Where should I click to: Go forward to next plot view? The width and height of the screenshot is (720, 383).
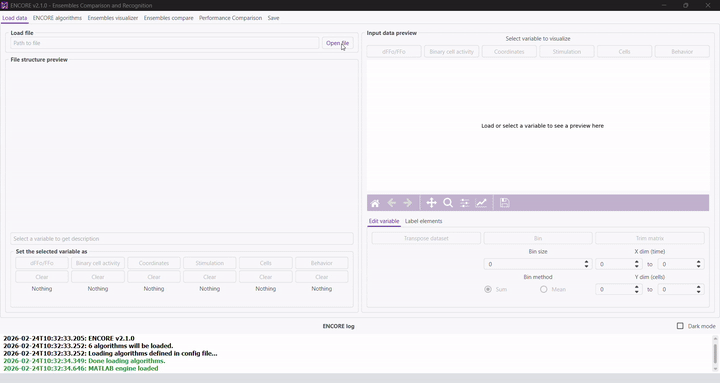(x=408, y=203)
